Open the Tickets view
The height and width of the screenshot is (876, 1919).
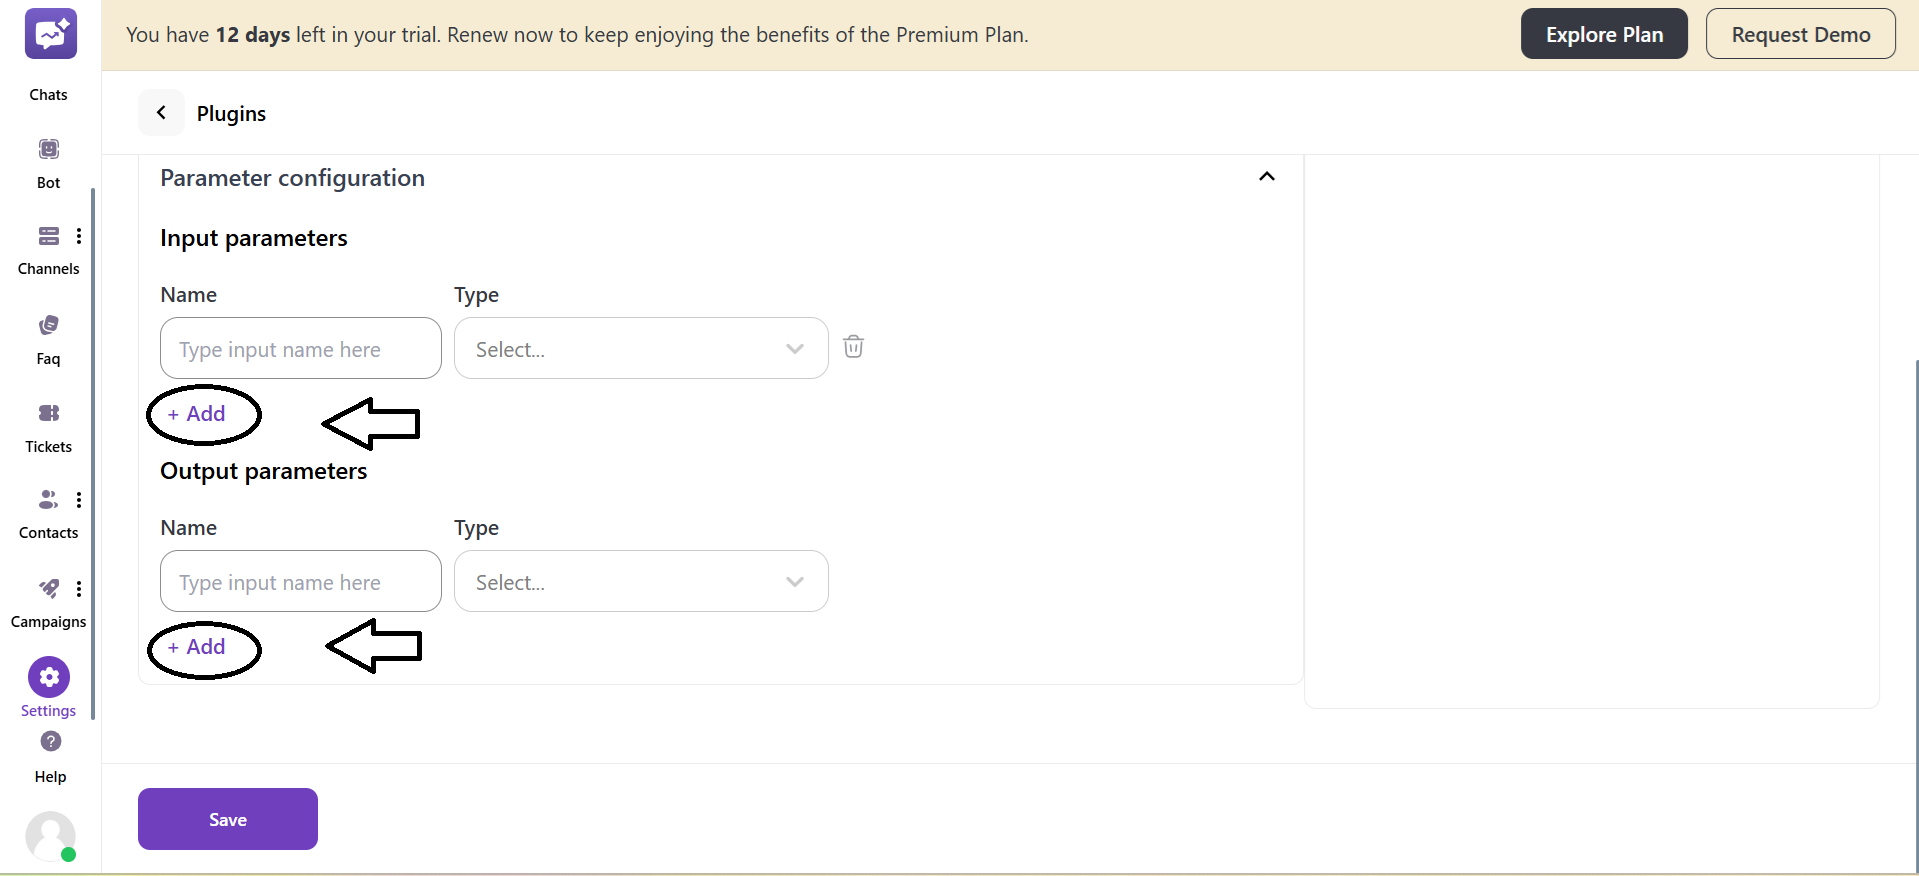click(x=48, y=414)
